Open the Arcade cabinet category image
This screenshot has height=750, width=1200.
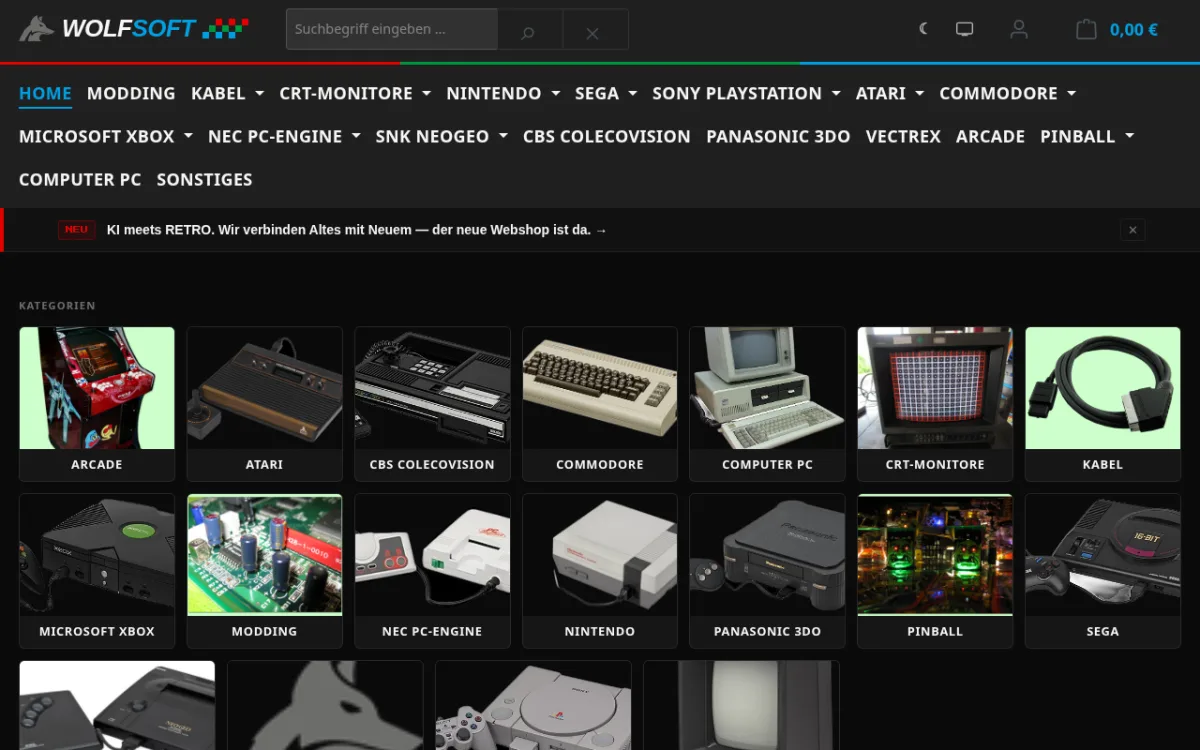pyautogui.click(x=97, y=388)
